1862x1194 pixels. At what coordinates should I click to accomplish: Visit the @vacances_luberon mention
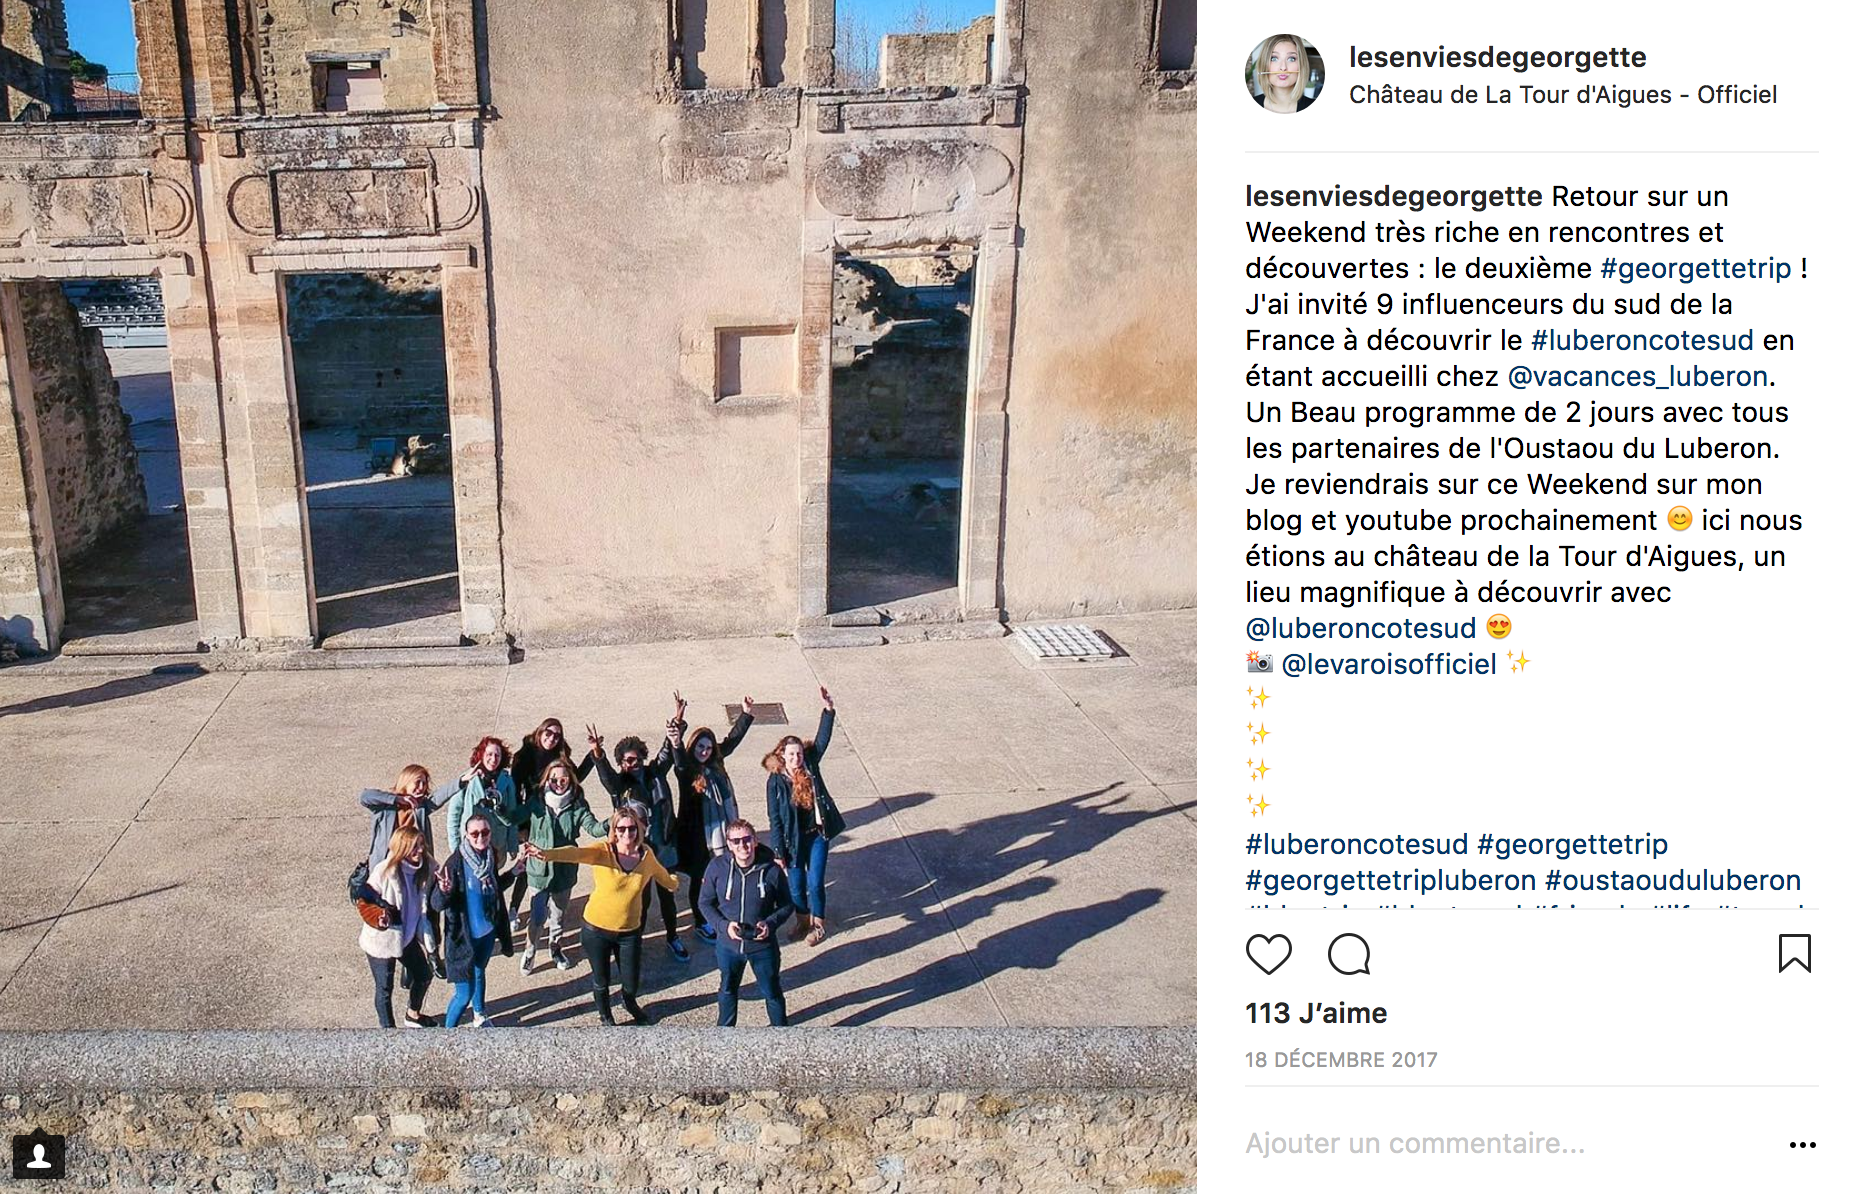[x=1638, y=377]
